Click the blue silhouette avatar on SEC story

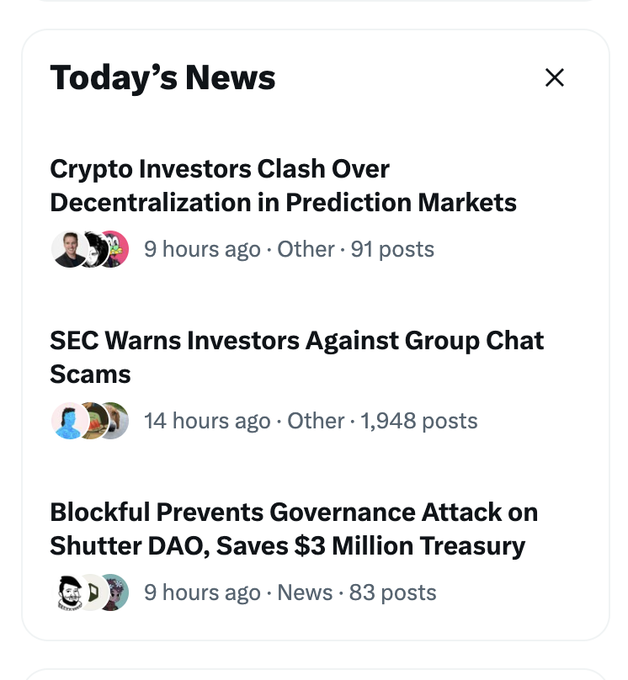point(68,421)
